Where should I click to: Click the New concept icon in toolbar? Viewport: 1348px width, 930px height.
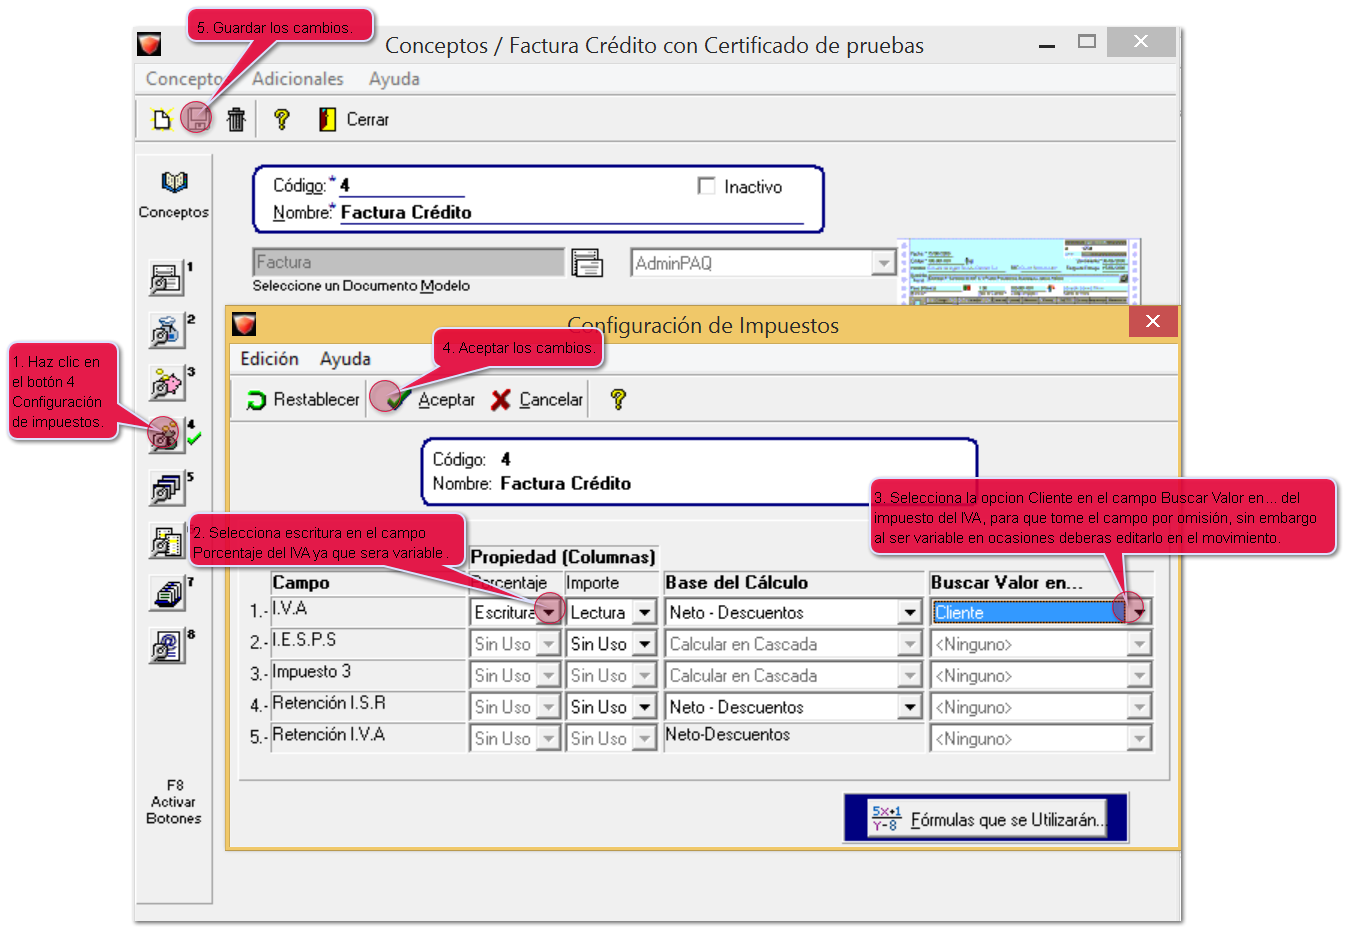tap(161, 120)
